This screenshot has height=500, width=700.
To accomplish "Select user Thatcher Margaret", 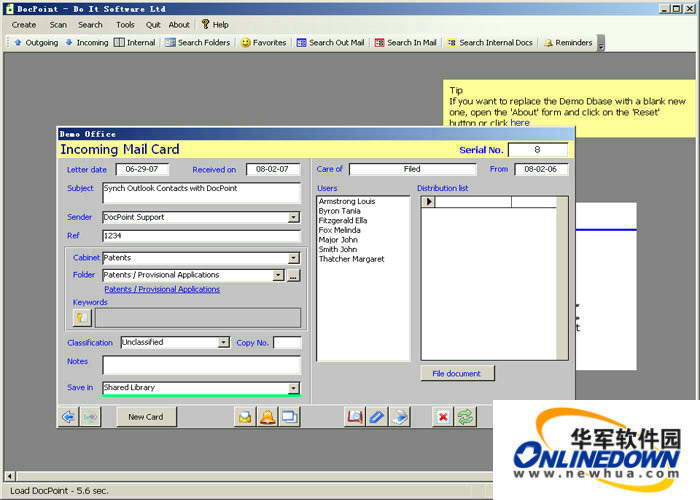I will [x=351, y=259].
